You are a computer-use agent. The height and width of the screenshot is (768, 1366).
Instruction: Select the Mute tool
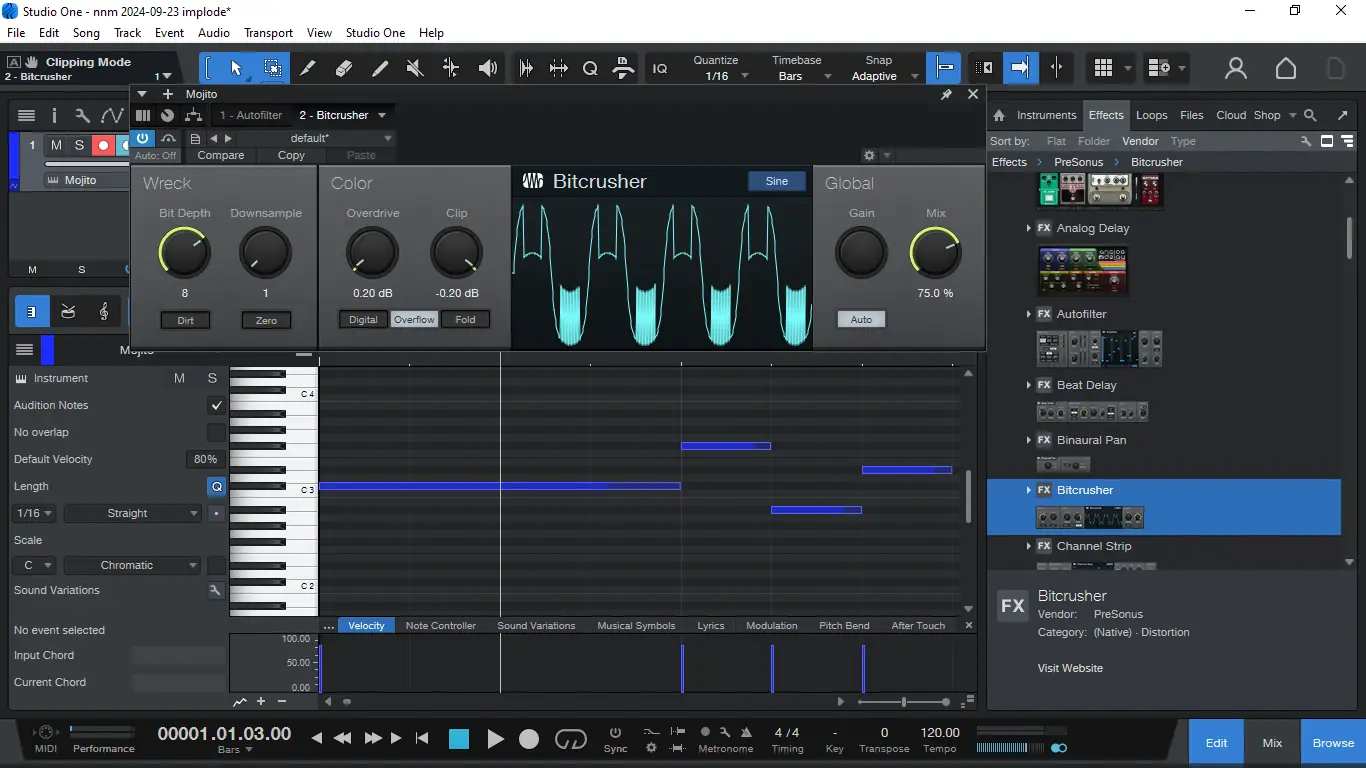pos(415,68)
